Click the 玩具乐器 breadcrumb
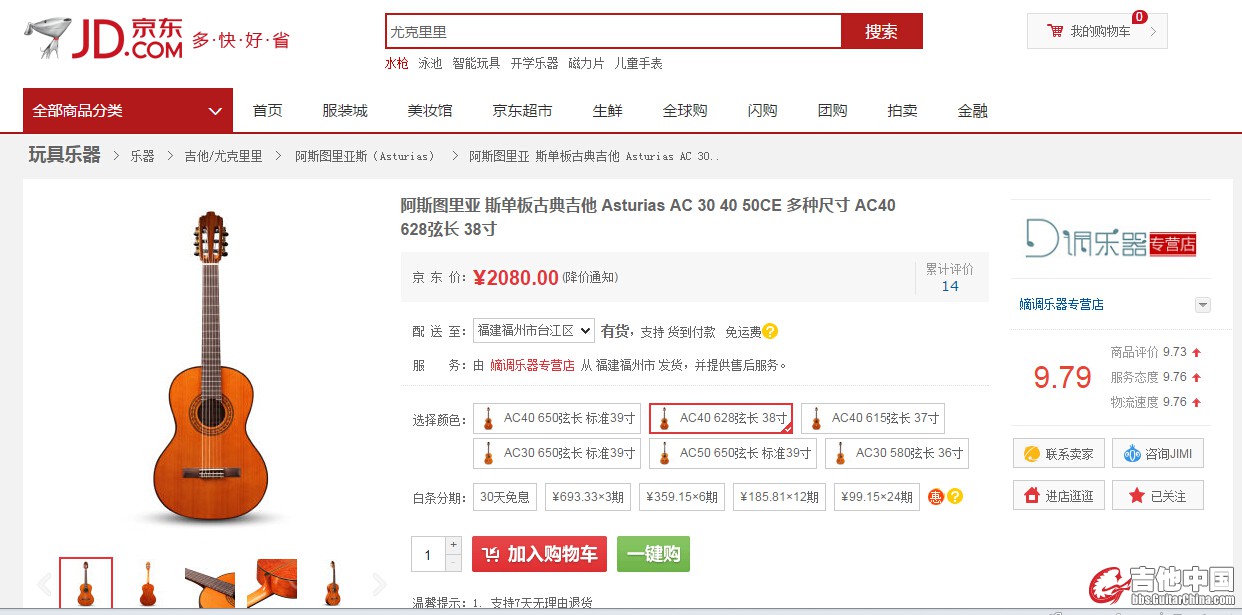This screenshot has height=615, width=1242. (x=64, y=155)
